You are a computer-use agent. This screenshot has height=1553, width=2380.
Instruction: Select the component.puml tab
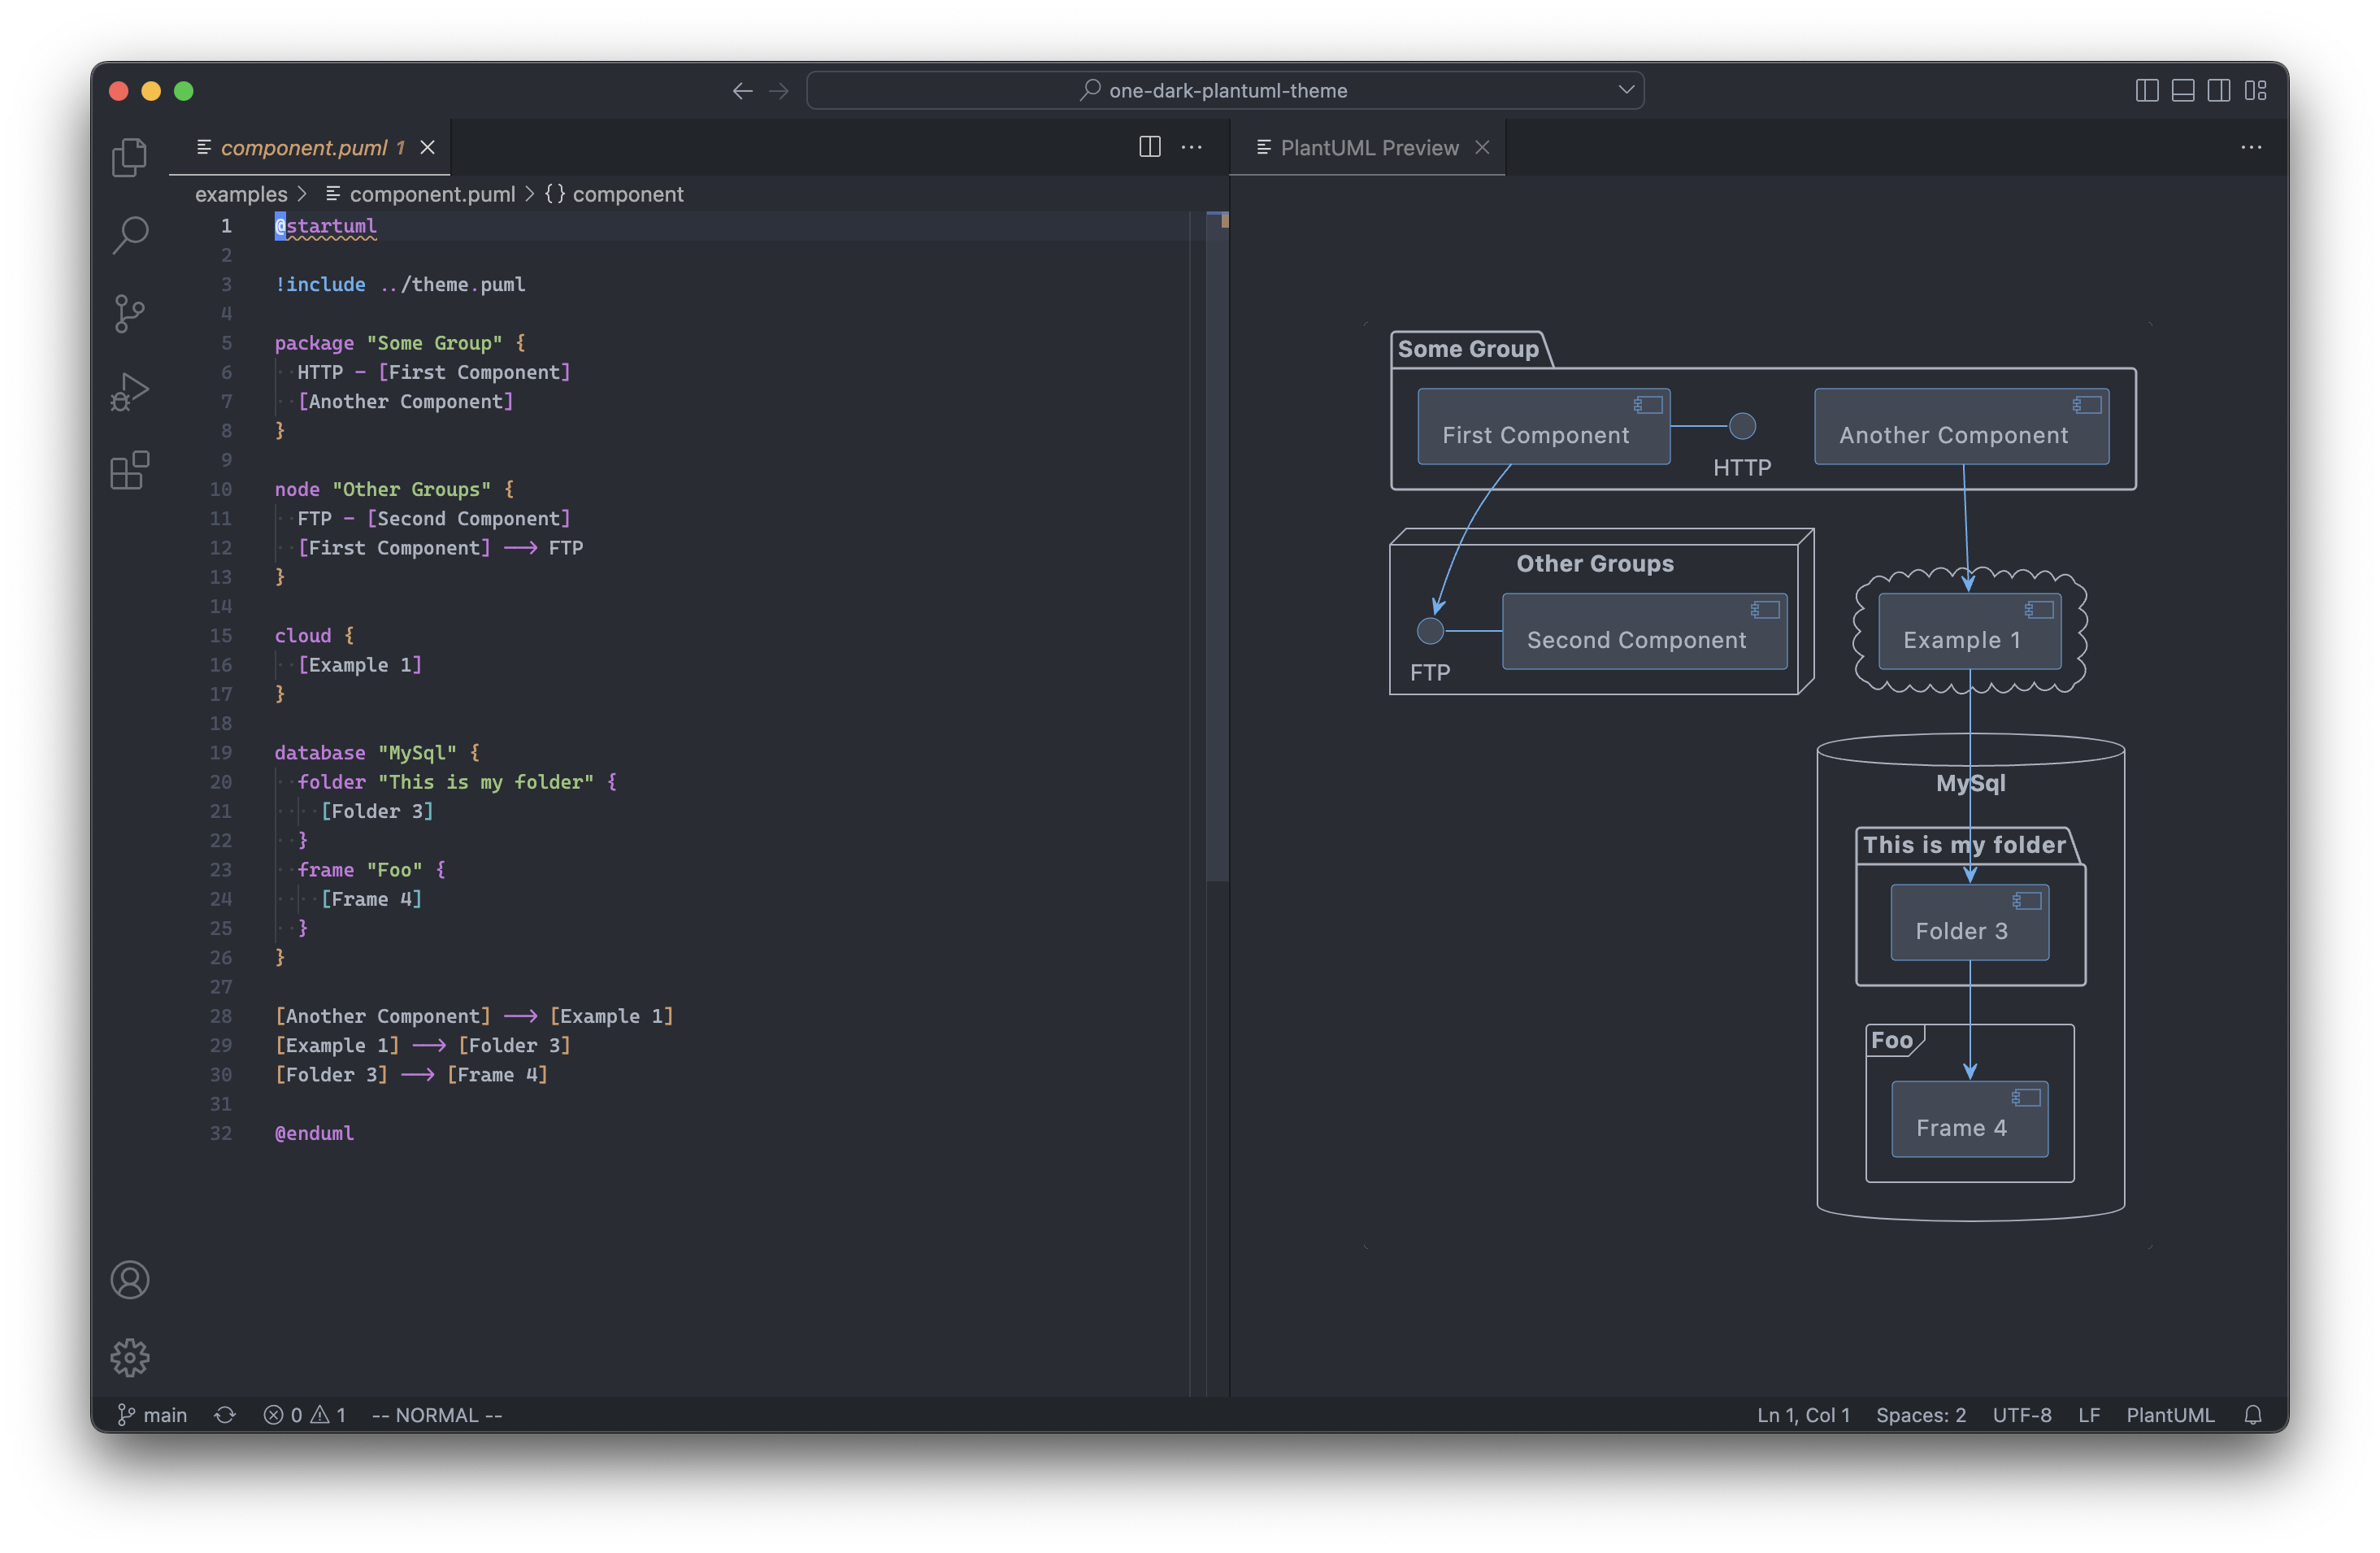[x=303, y=146]
